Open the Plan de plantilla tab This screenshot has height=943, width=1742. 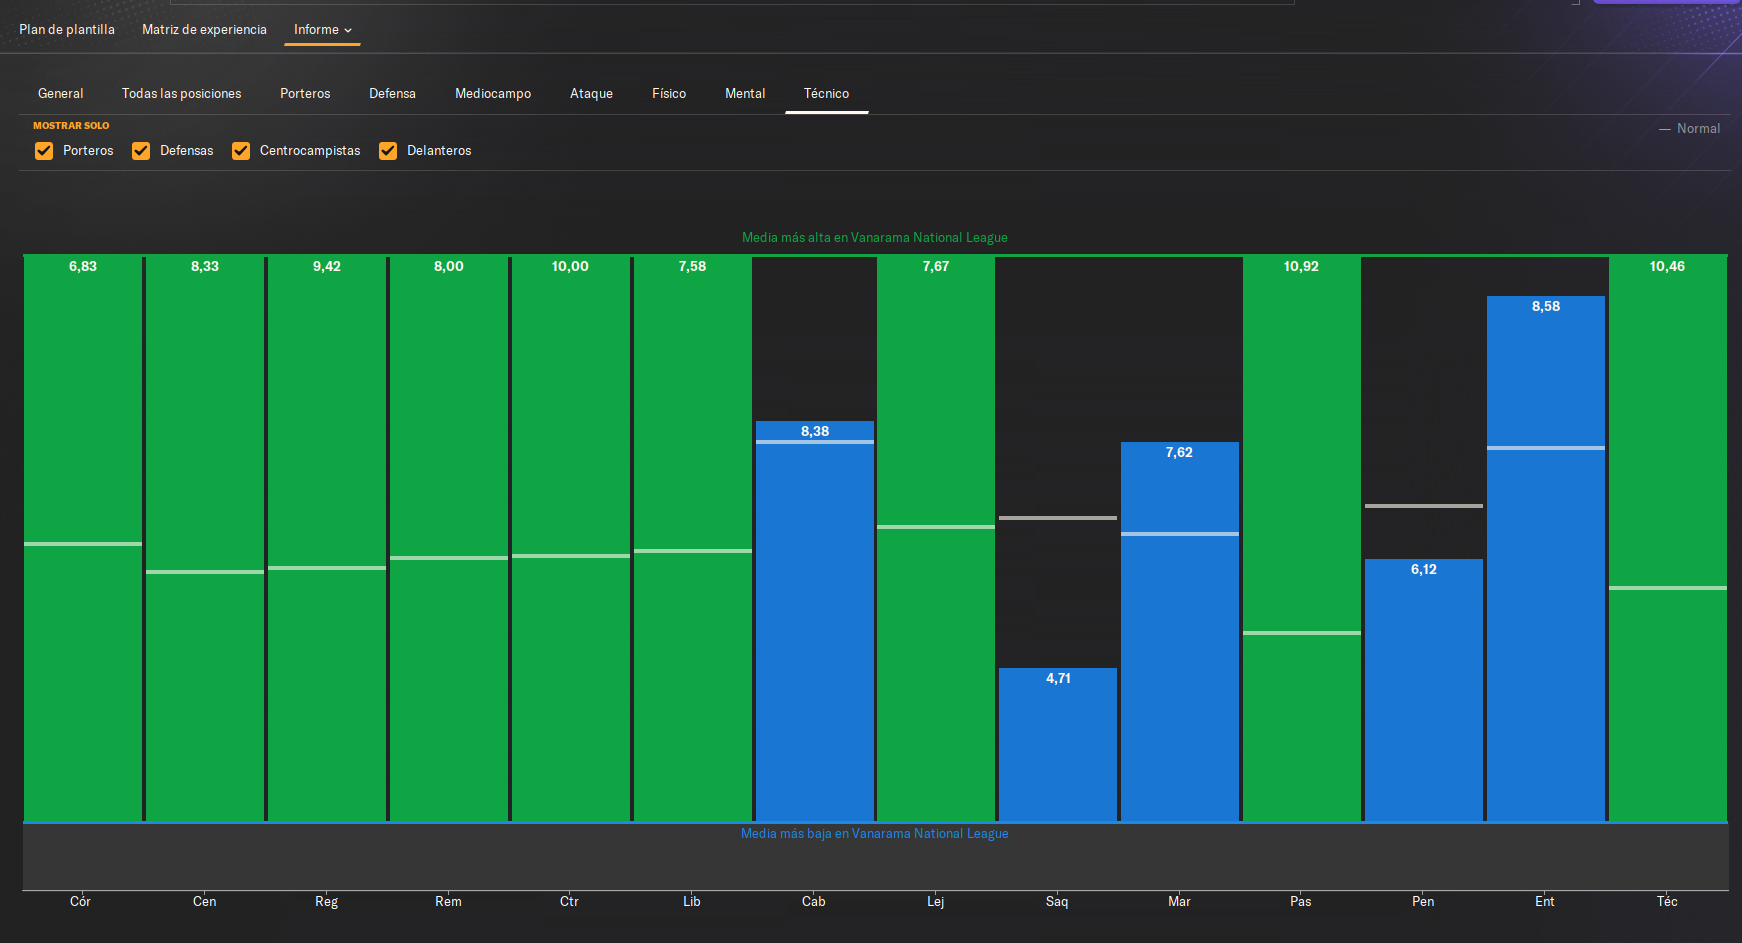click(67, 30)
